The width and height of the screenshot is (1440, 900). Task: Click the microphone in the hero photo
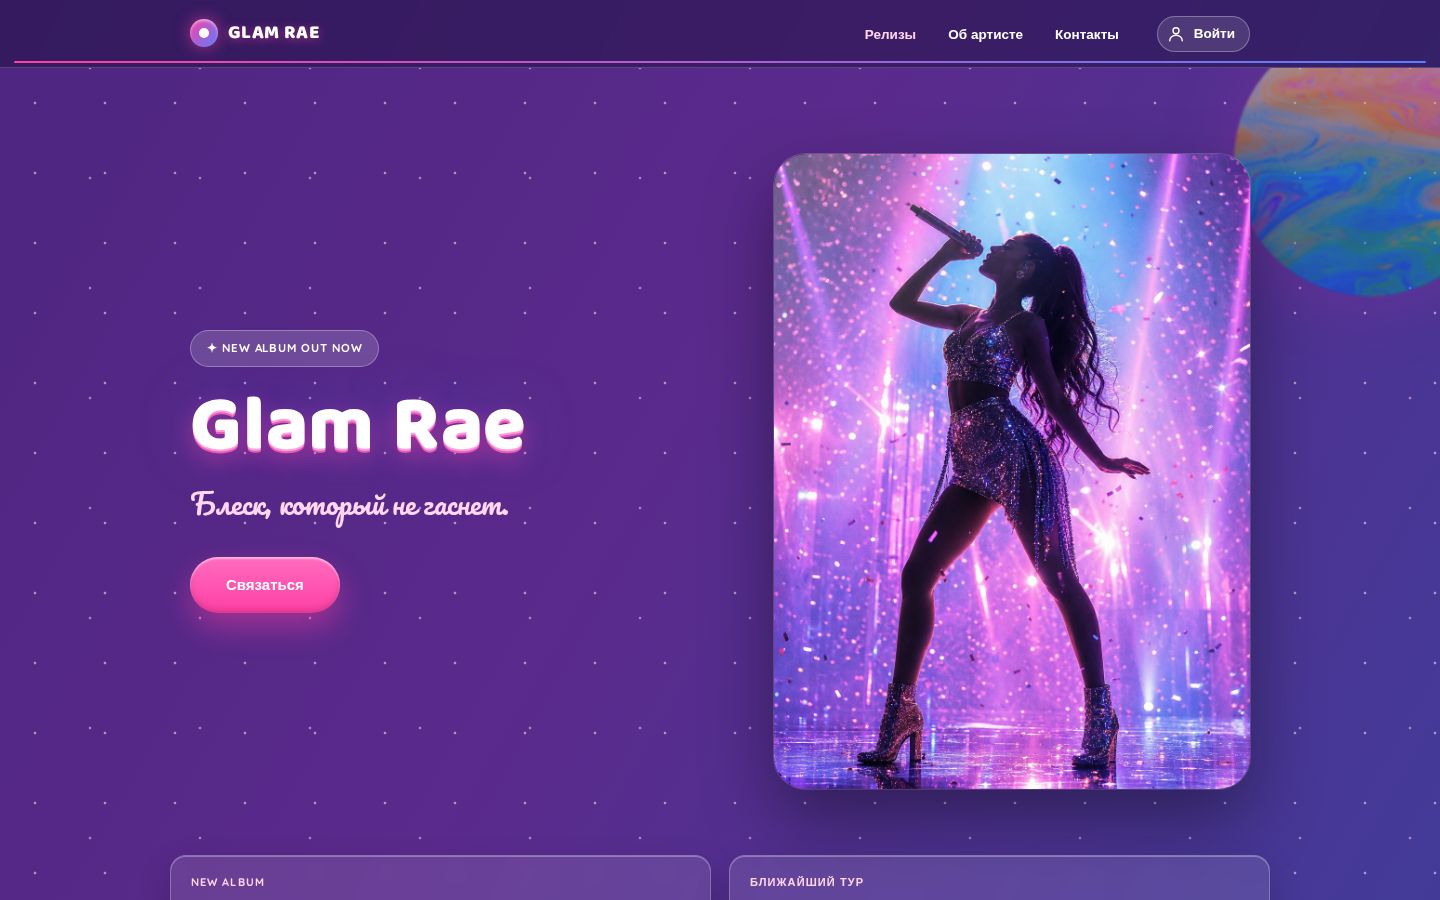[x=945, y=228]
